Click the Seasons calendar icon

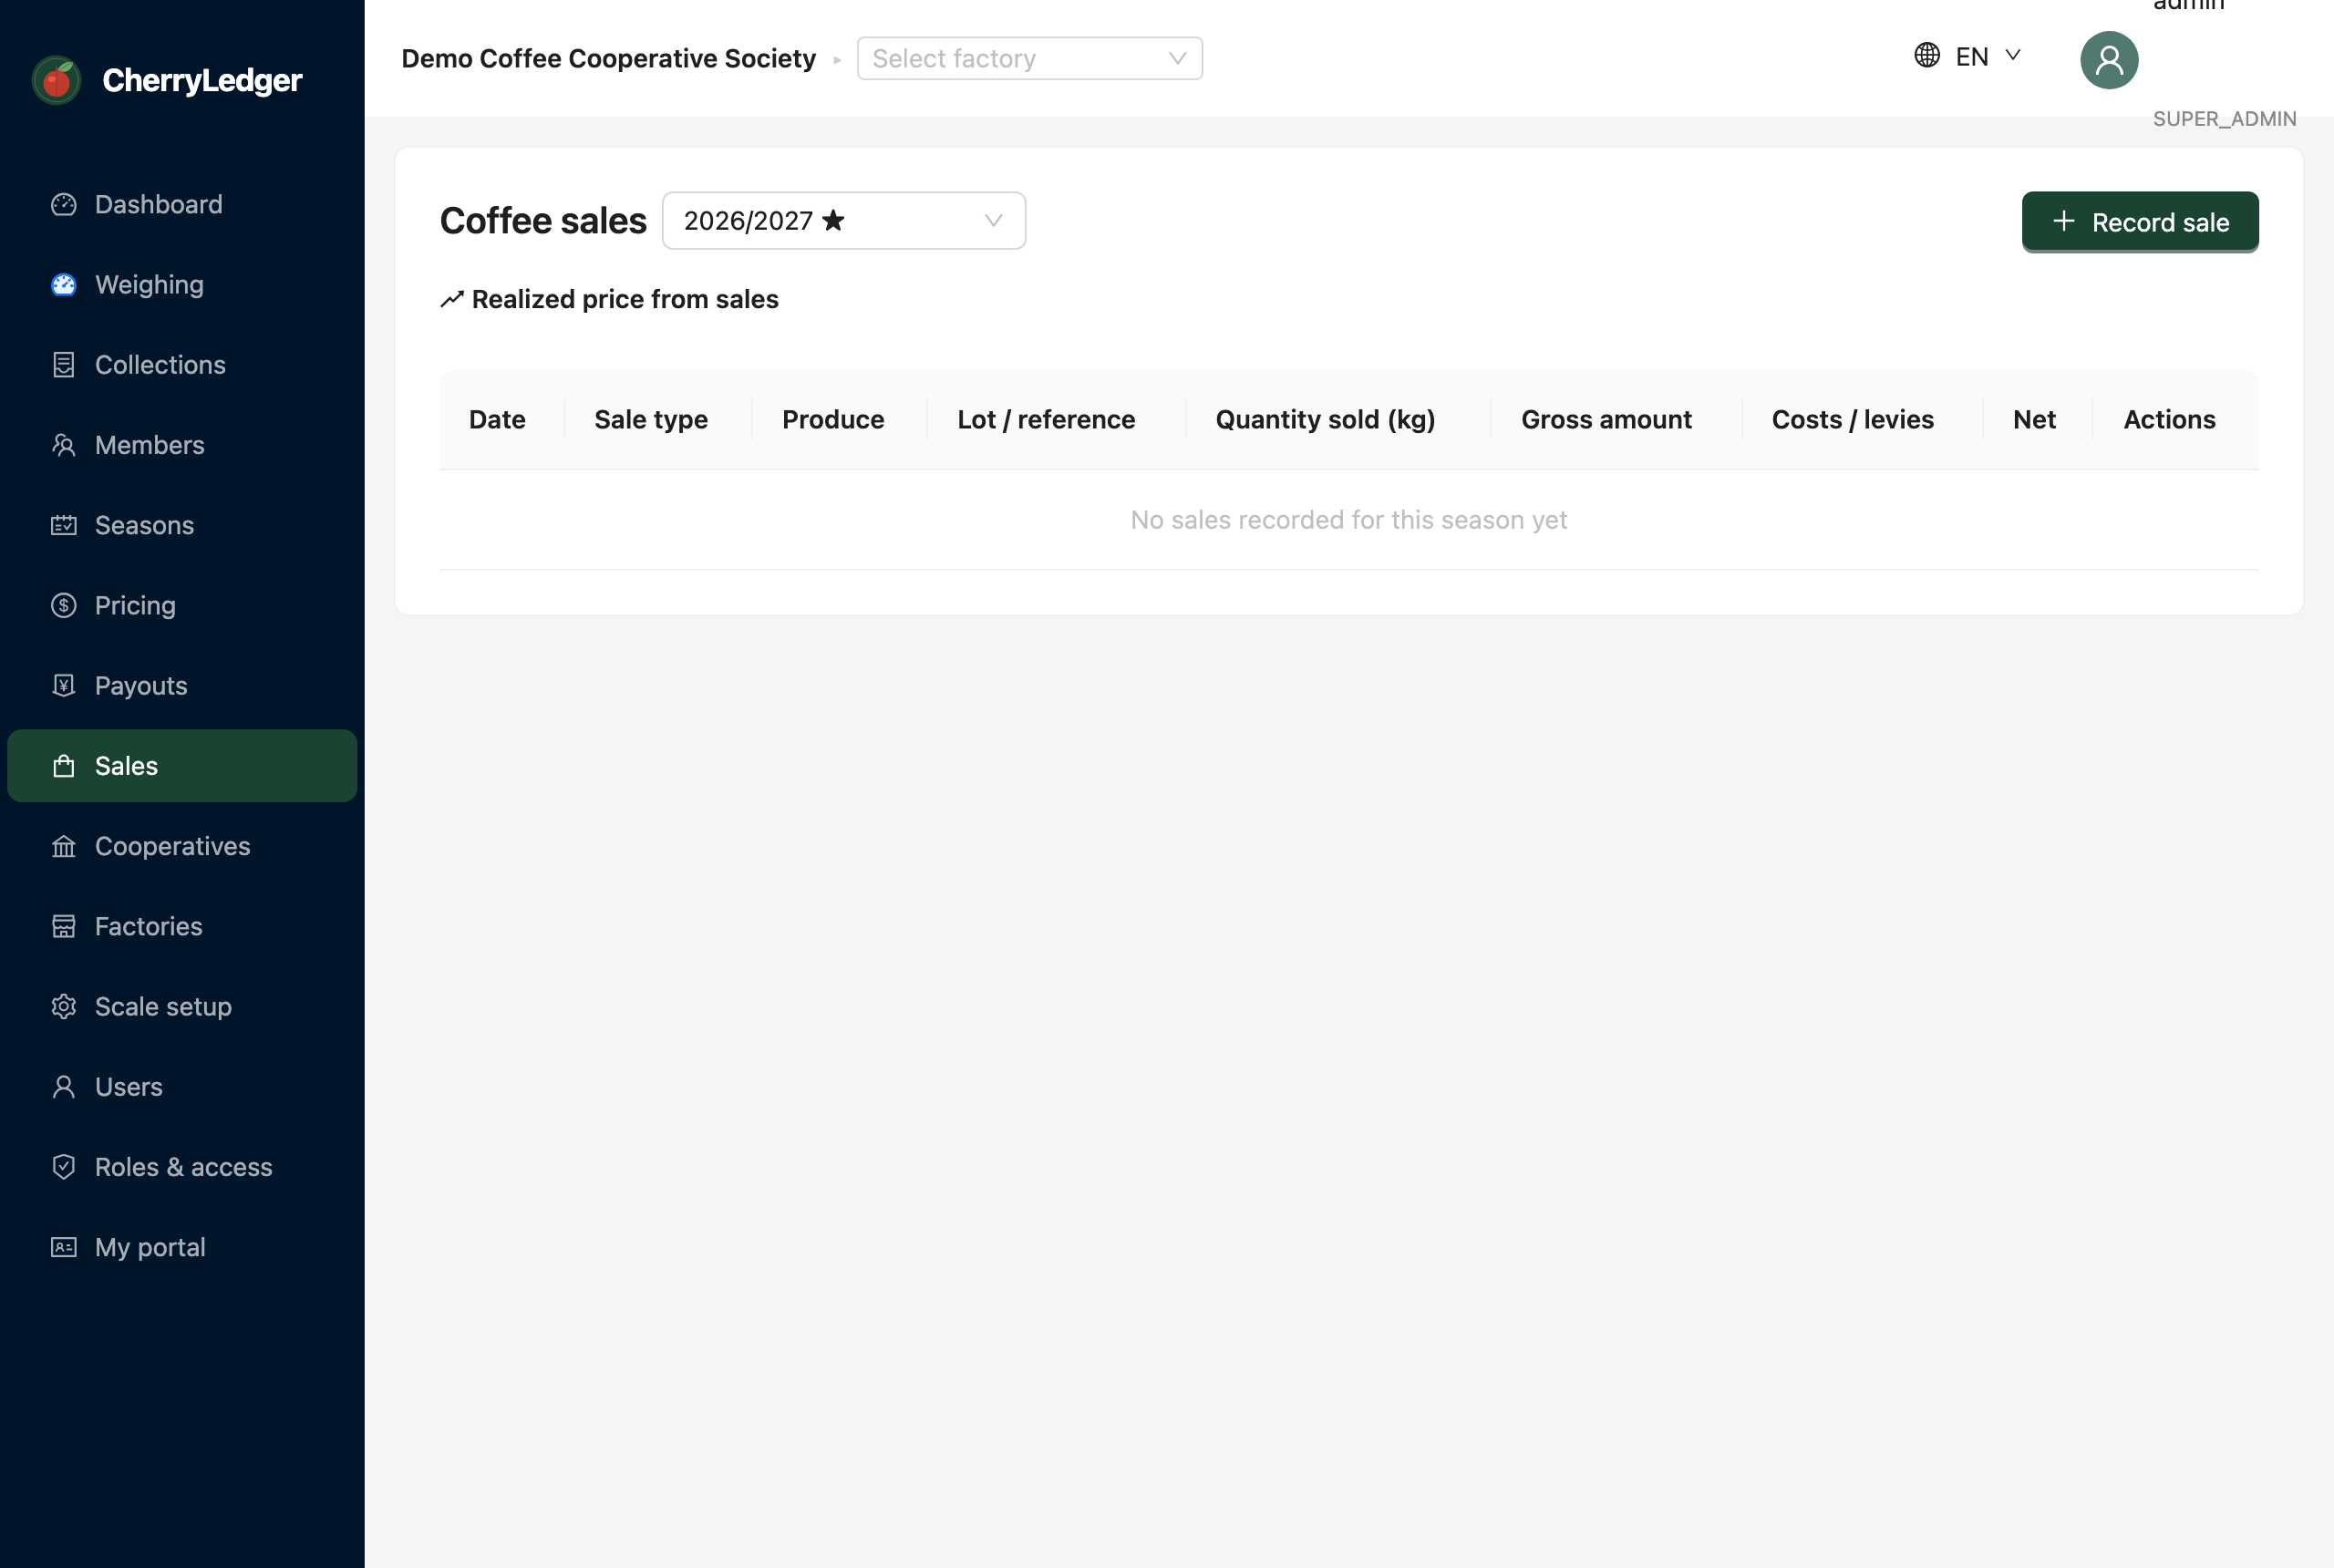(x=64, y=525)
